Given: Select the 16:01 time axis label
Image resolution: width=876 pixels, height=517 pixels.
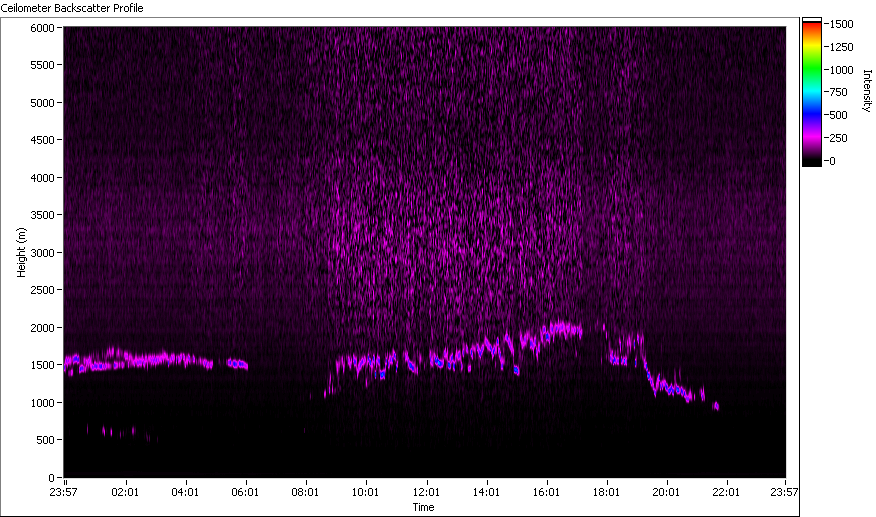Looking at the screenshot, I should pos(546,492).
